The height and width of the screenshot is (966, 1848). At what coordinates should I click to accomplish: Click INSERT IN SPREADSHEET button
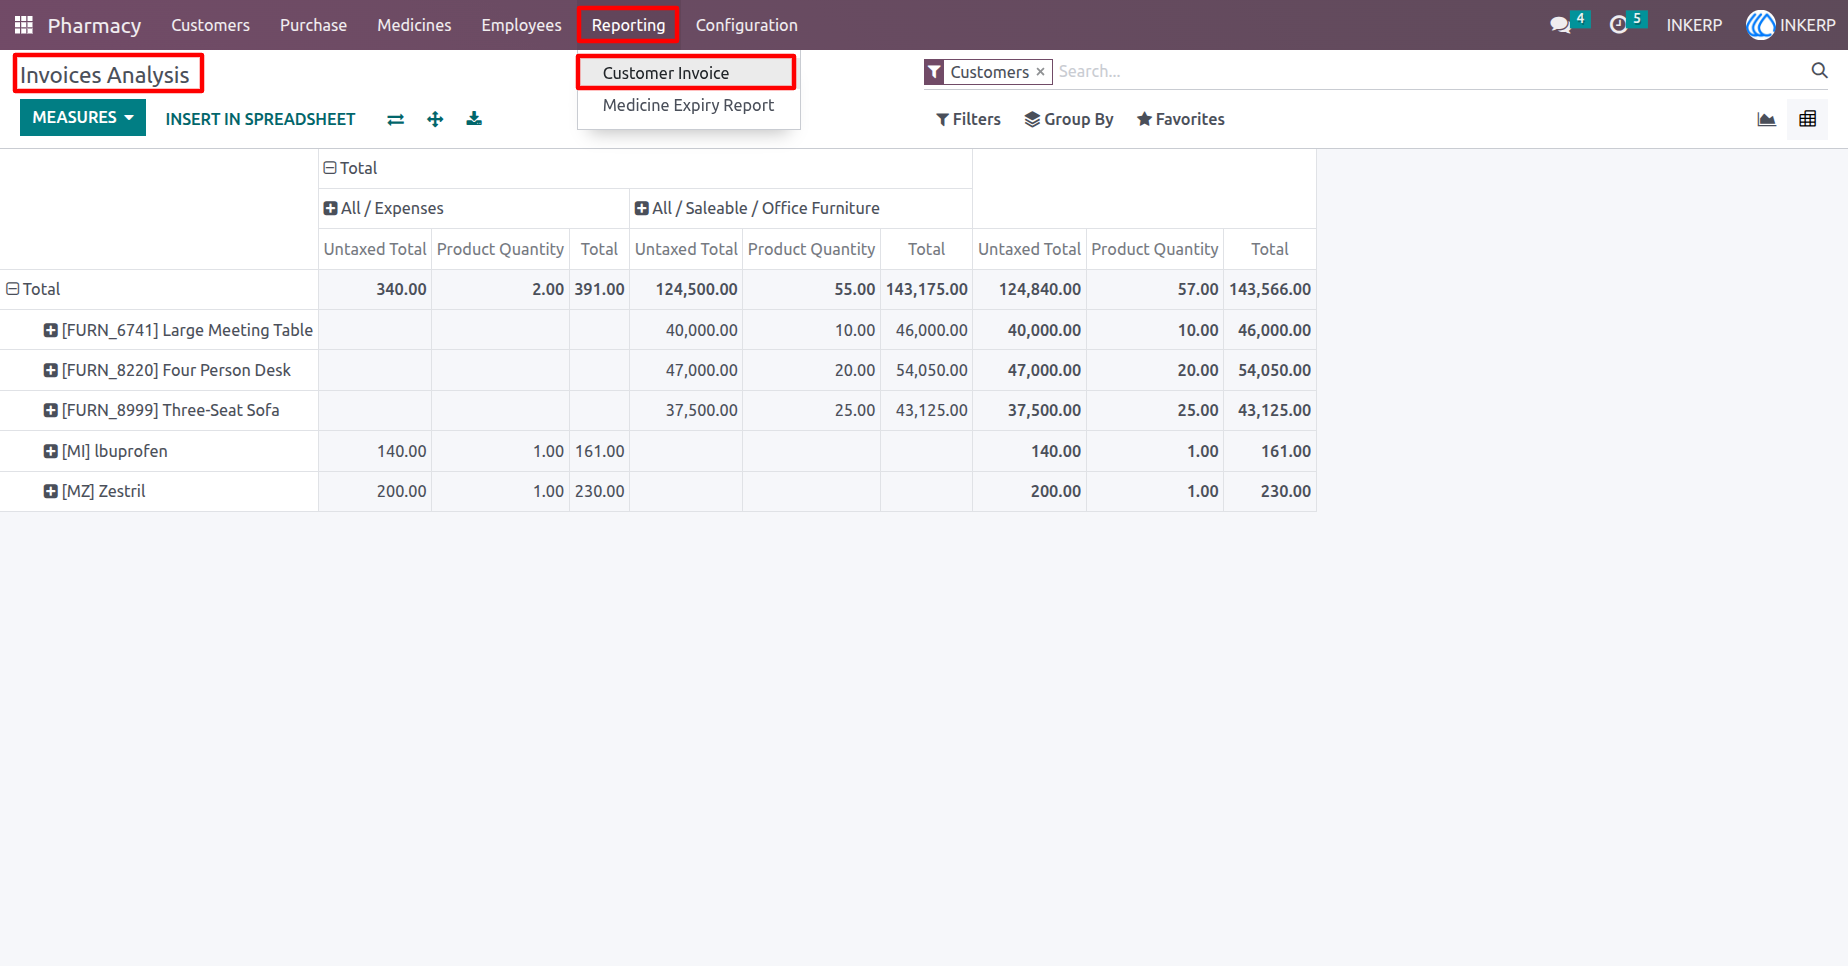[260, 119]
